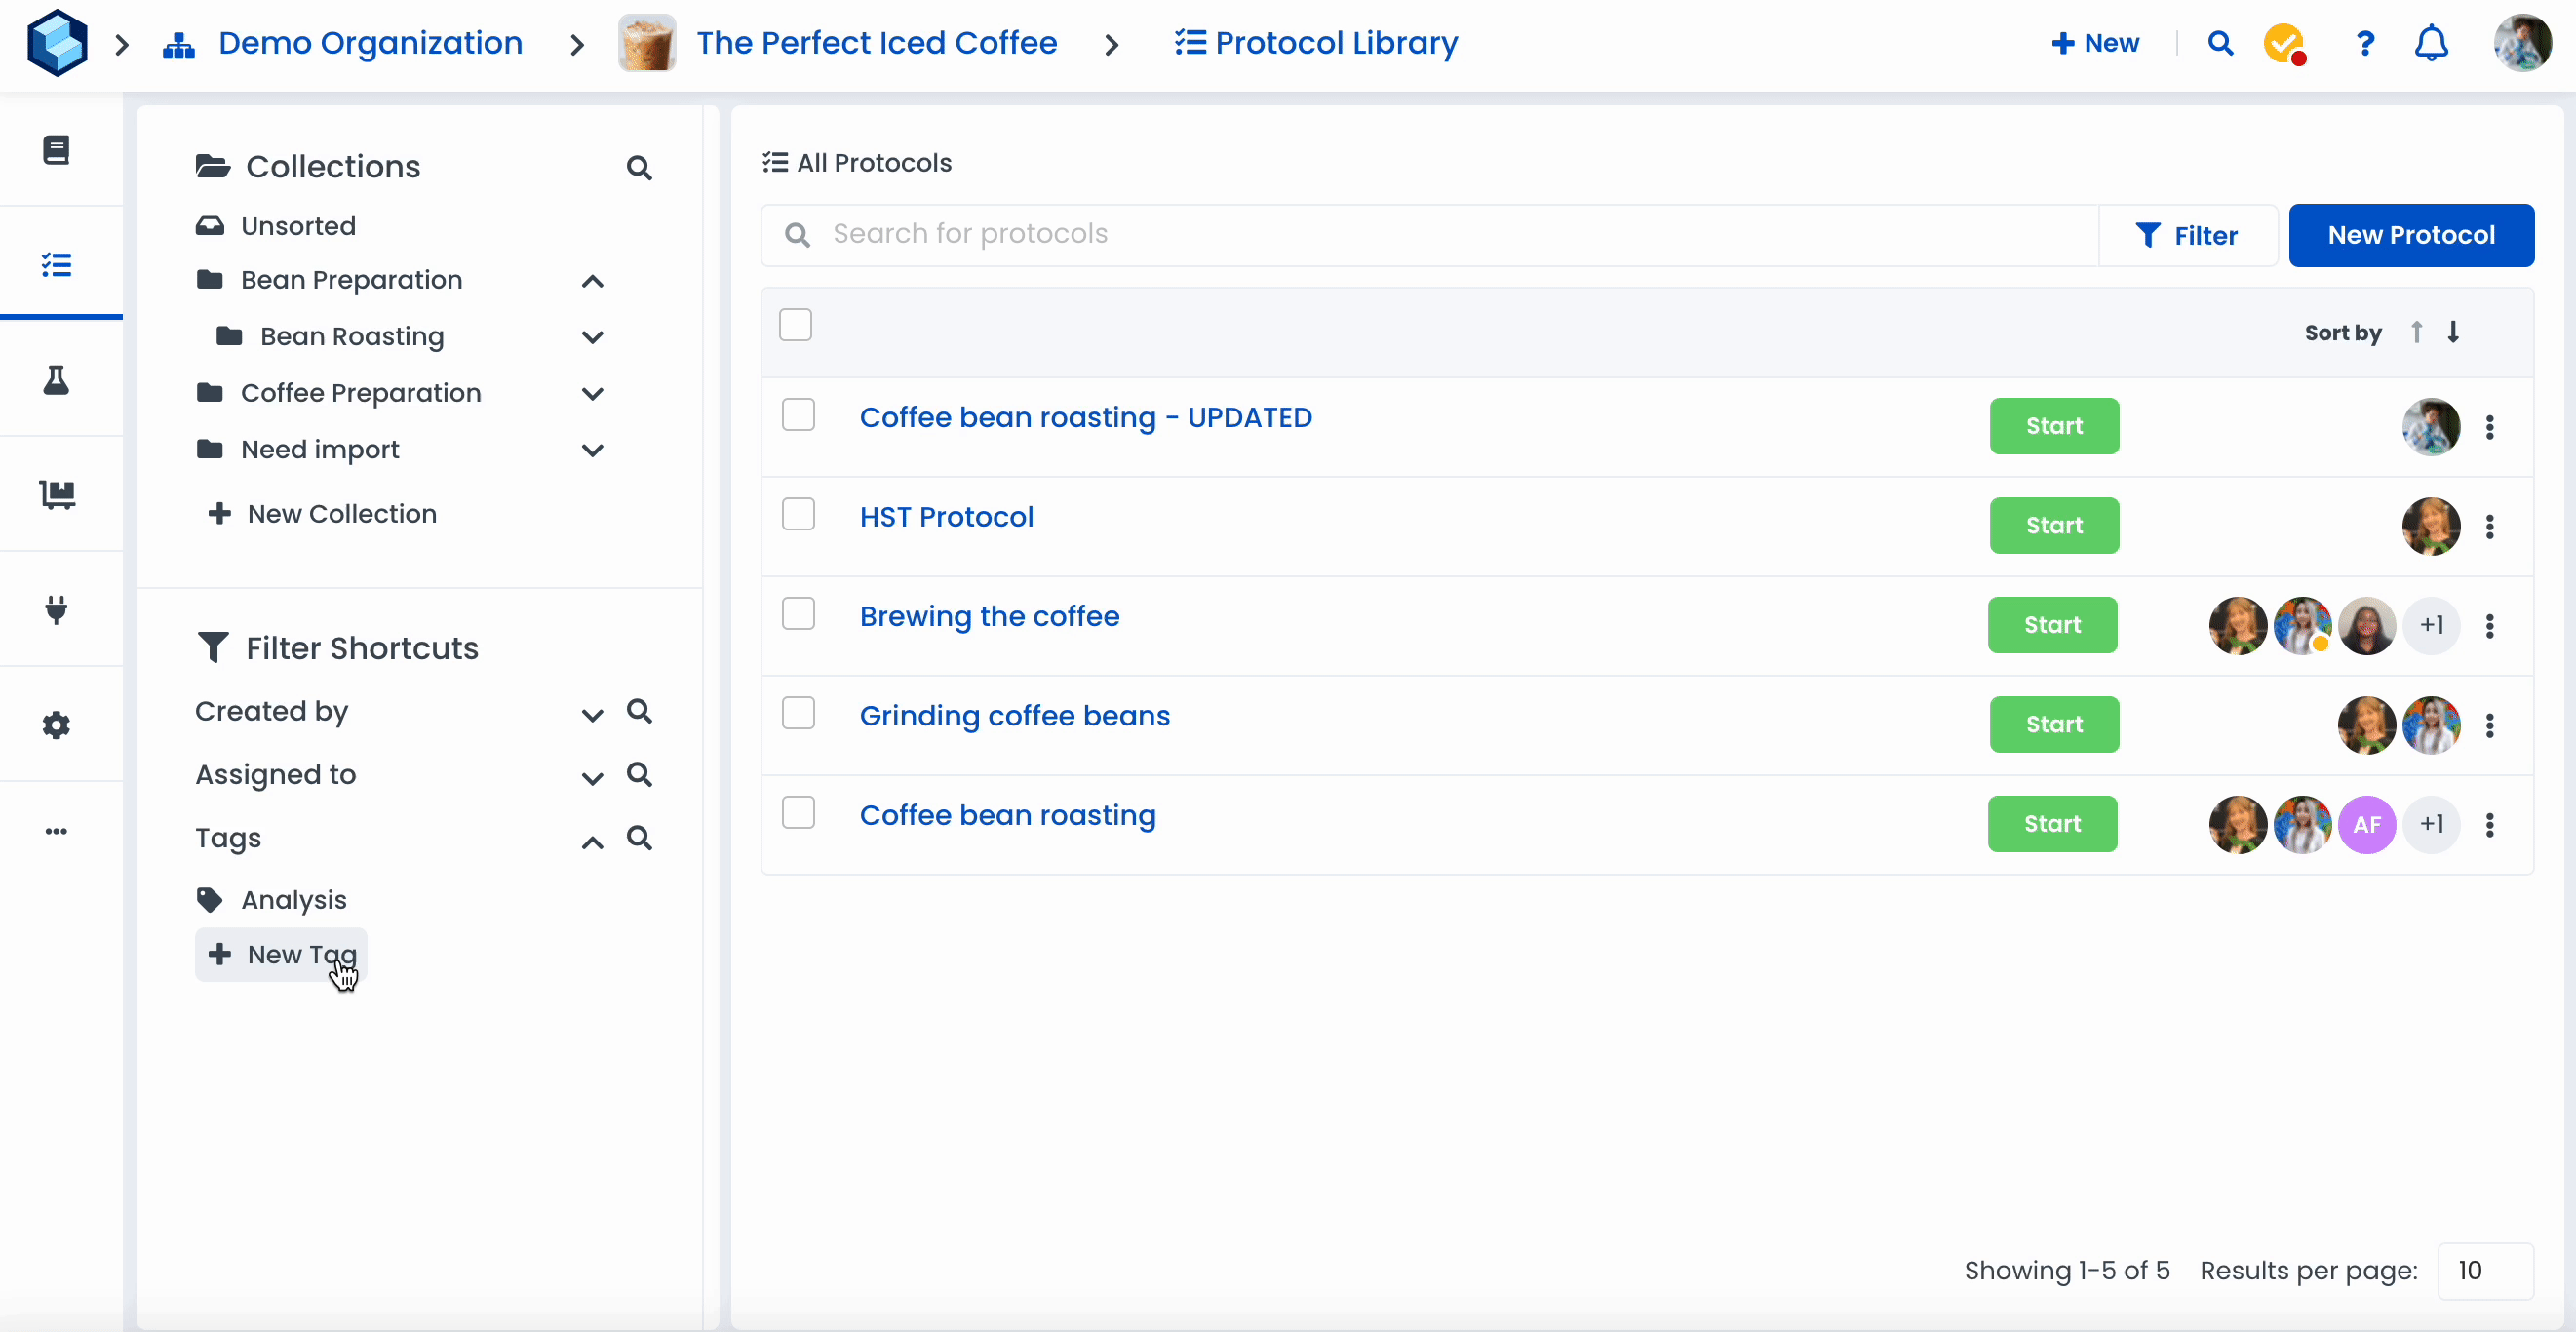Tick the checkbox for HST Protocol

click(x=798, y=515)
